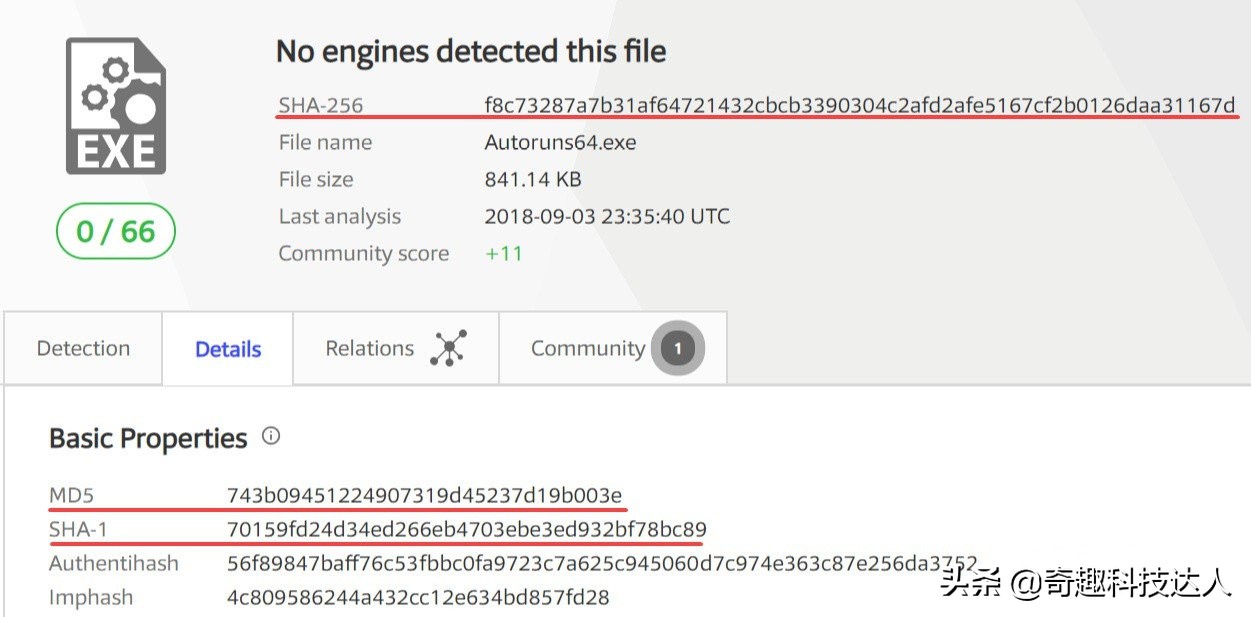Click the Imphash value

pyautogui.click(x=418, y=598)
